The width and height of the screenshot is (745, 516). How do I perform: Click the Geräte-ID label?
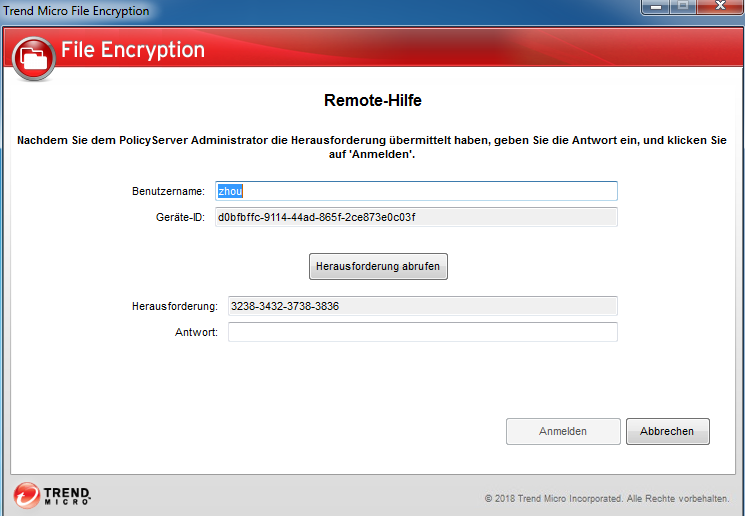click(x=180, y=217)
